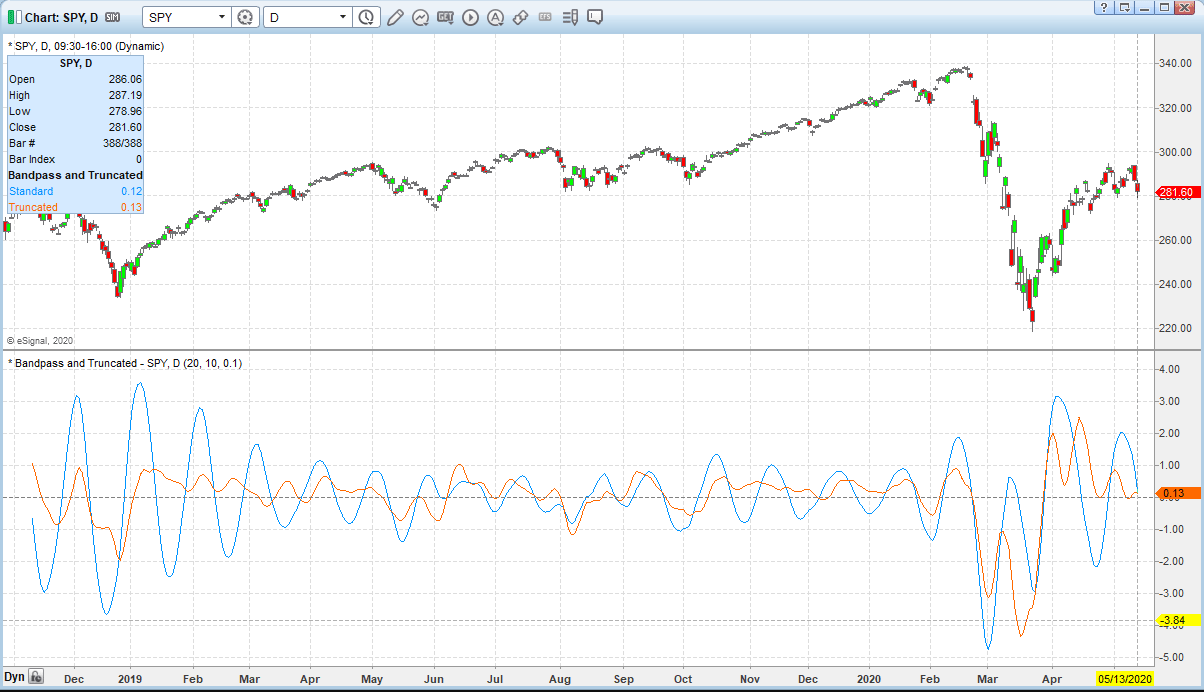Click the '2019' label on time axis
Screen dimensions: 1204x692
click(x=130, y=677)
